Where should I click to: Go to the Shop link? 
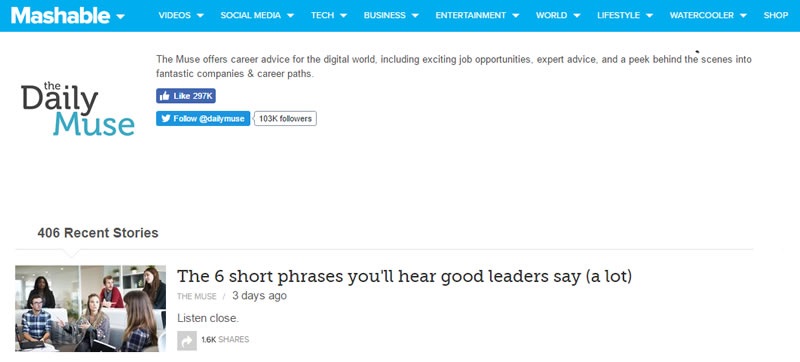click(x=776, y=15)
